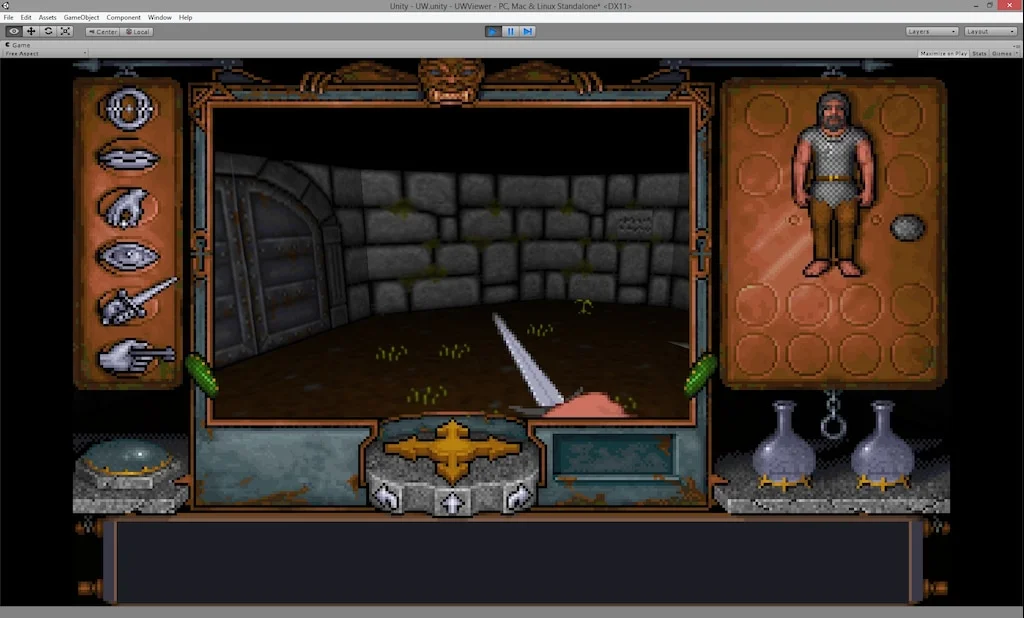Click the right flask beside the chain
Screen dimensions: 1024x618
883,446
